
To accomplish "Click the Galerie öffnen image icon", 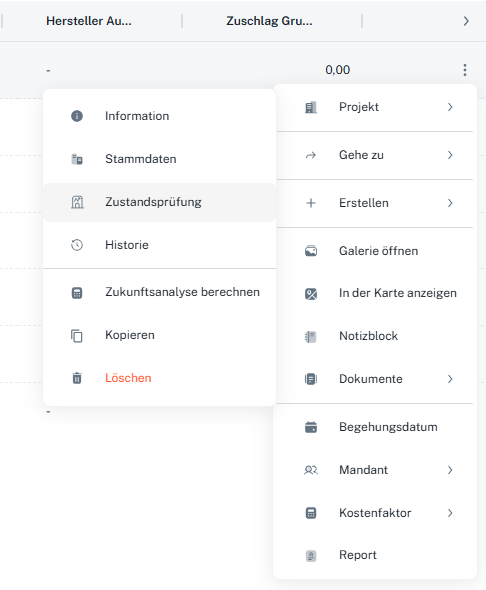I will point(311,251).
